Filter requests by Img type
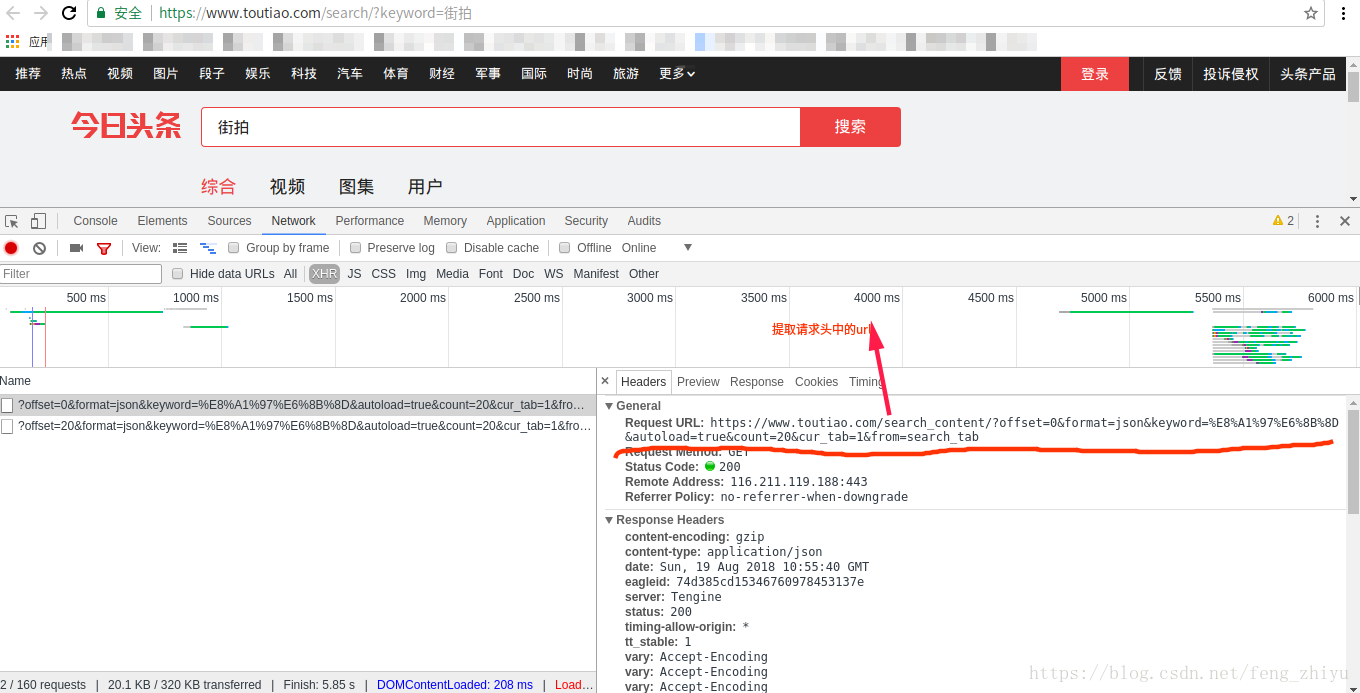The width and height of the screenshot is (1360, 693). tap(416, 274)
